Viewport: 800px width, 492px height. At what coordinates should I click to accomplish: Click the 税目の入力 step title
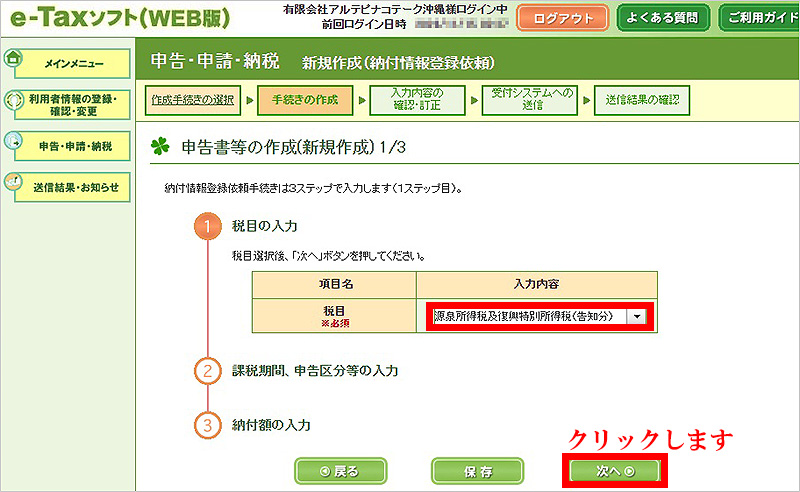coord(264,226)
